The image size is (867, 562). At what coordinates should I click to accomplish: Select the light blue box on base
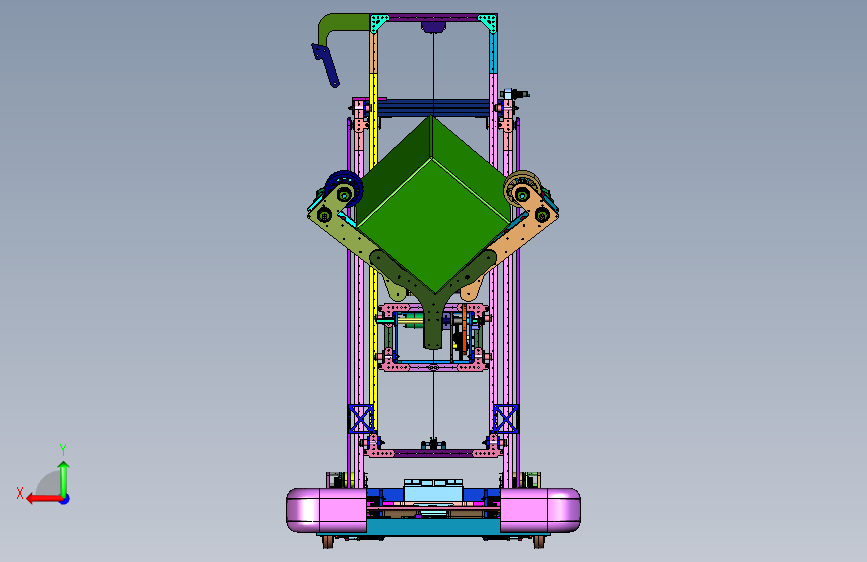coord(434,491)
